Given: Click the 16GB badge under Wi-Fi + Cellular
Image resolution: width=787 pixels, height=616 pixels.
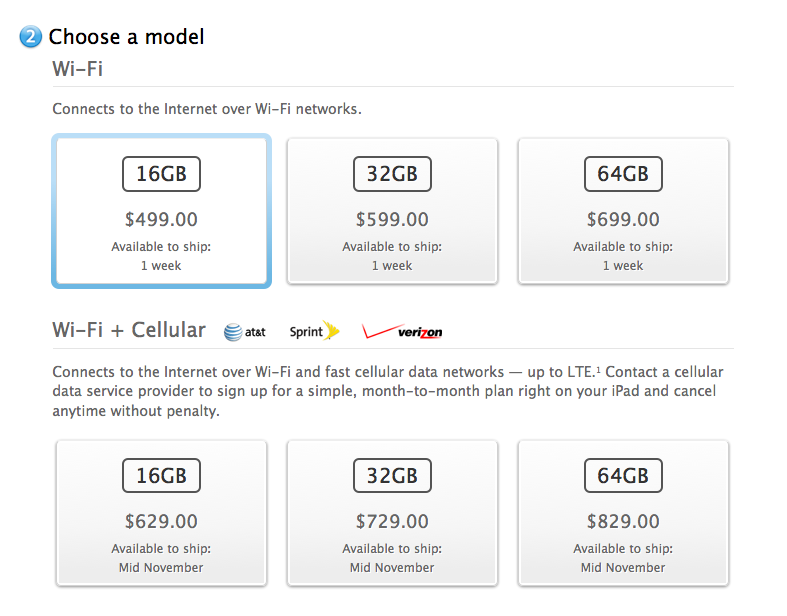Looking at the screenshot, I should click(x=162, y=476).
